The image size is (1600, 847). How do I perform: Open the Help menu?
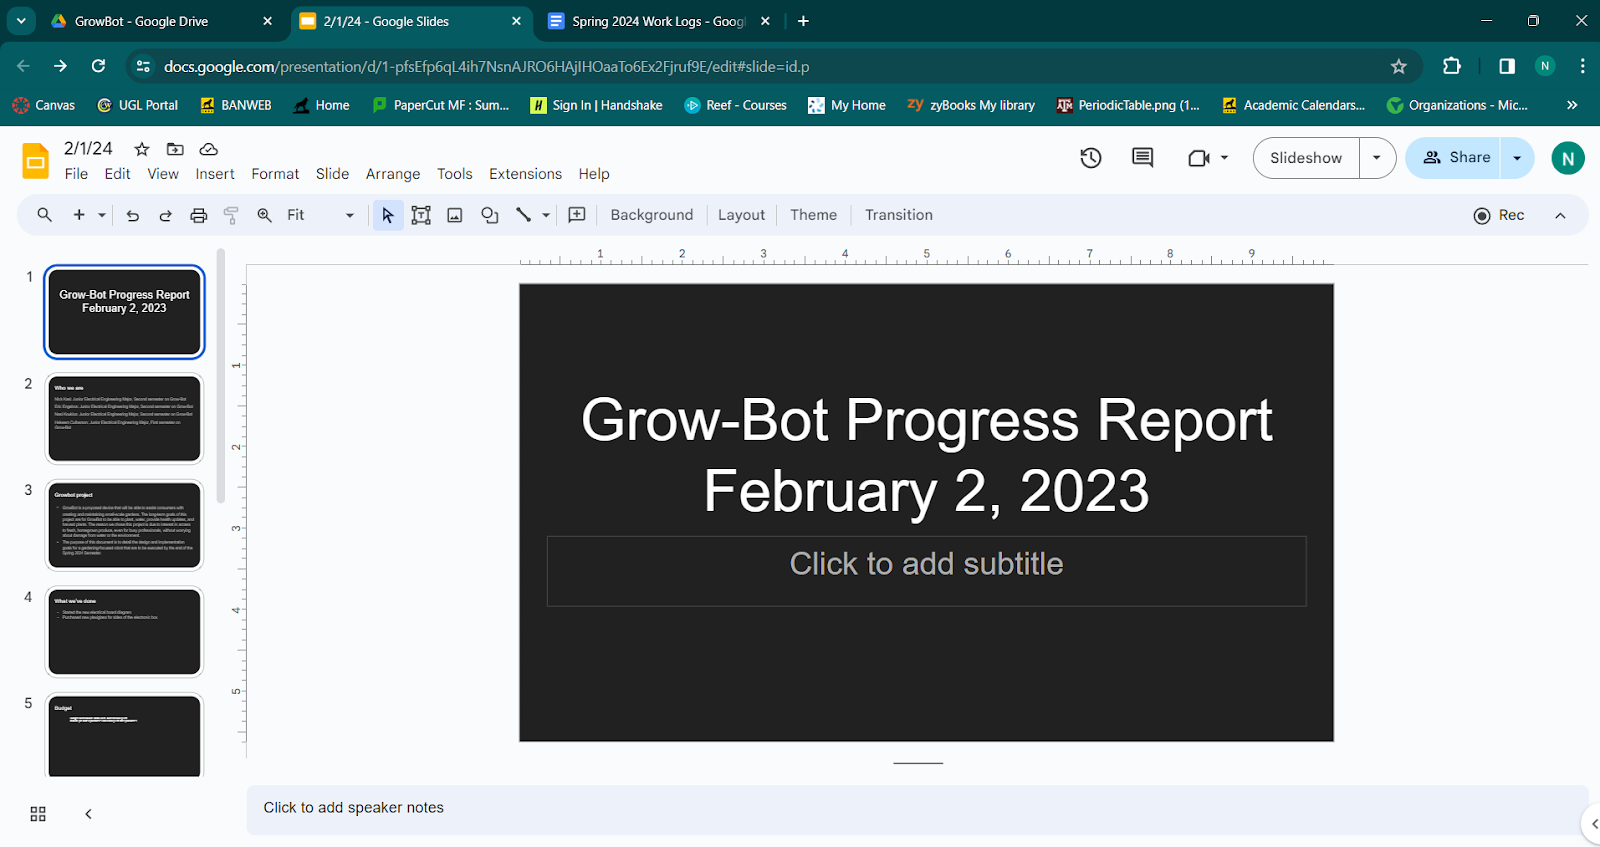pyautogui.click(x=594, y=174)
